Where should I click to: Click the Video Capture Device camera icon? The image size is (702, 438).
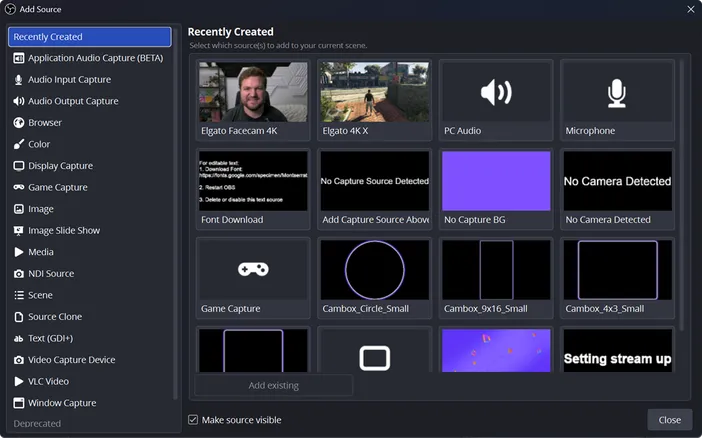(x=18, y=360)
